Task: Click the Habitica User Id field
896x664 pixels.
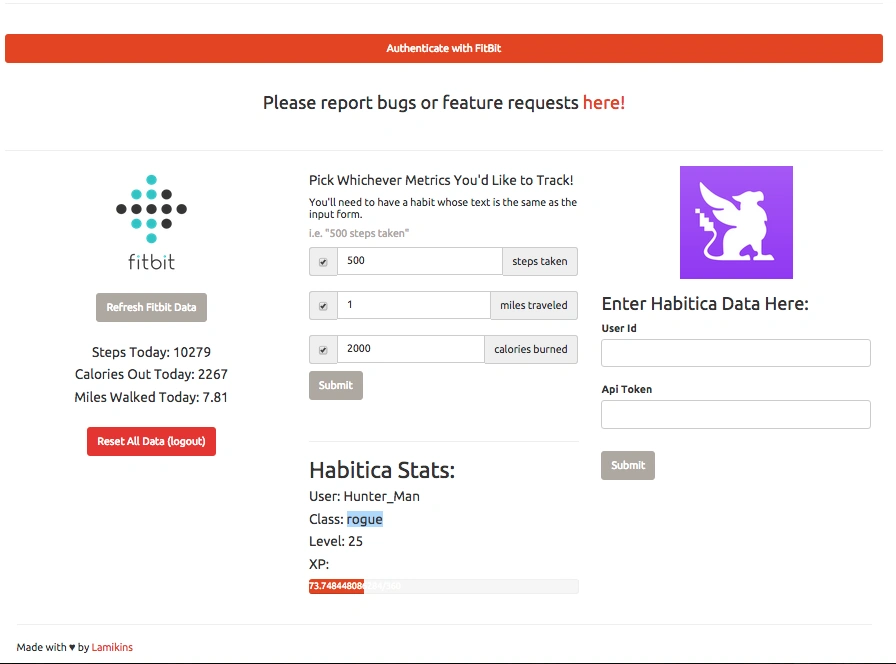Action: pos(735,353)
